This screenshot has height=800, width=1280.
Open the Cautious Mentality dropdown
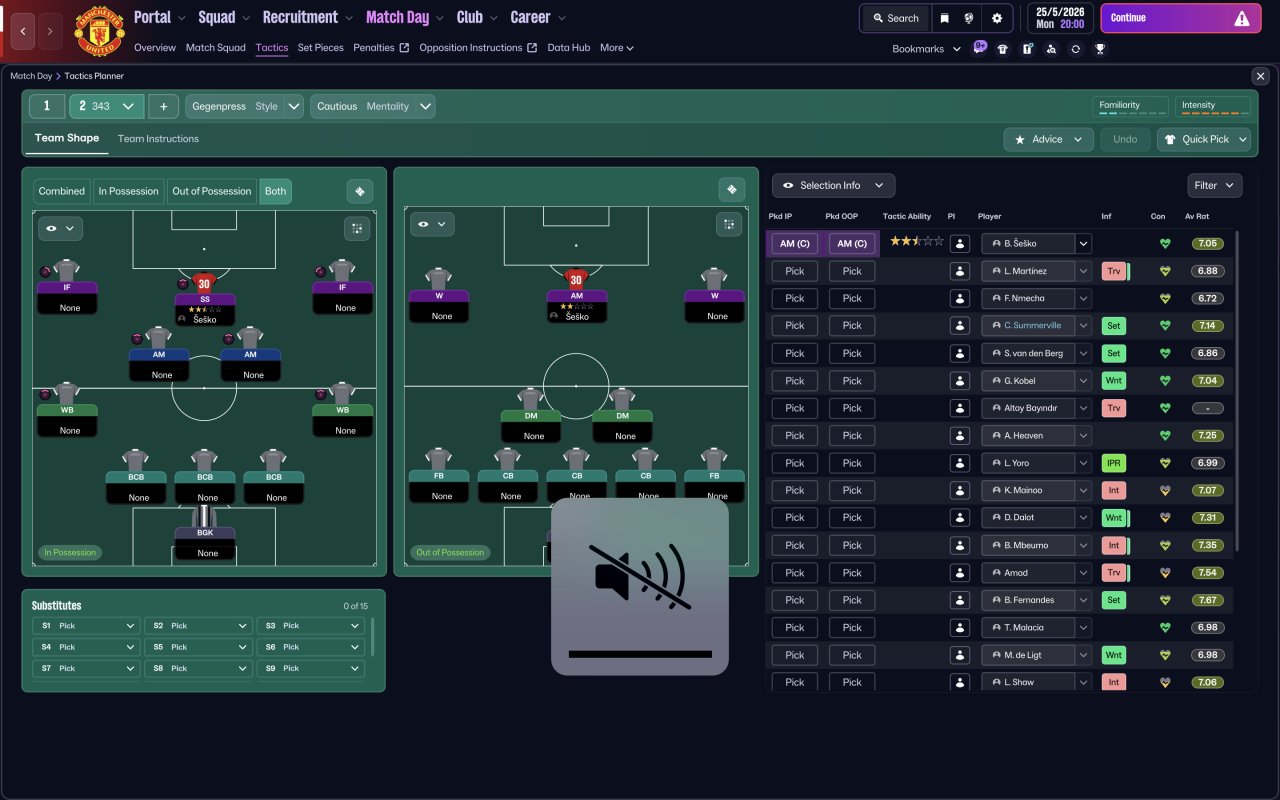point(372,106)
